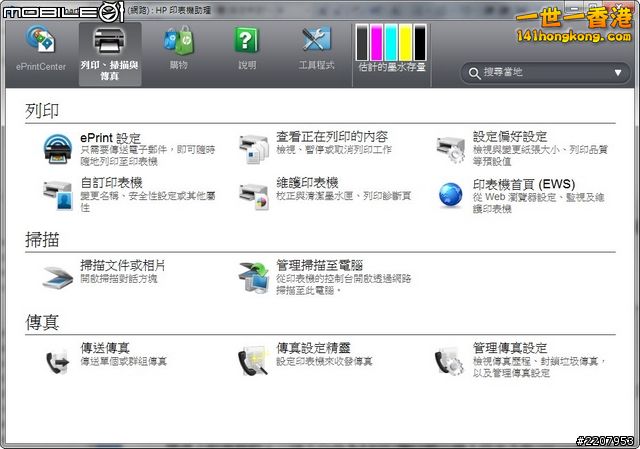
Task: Select the 列印、掃描與傳真 tab
Action: point(109,50)
